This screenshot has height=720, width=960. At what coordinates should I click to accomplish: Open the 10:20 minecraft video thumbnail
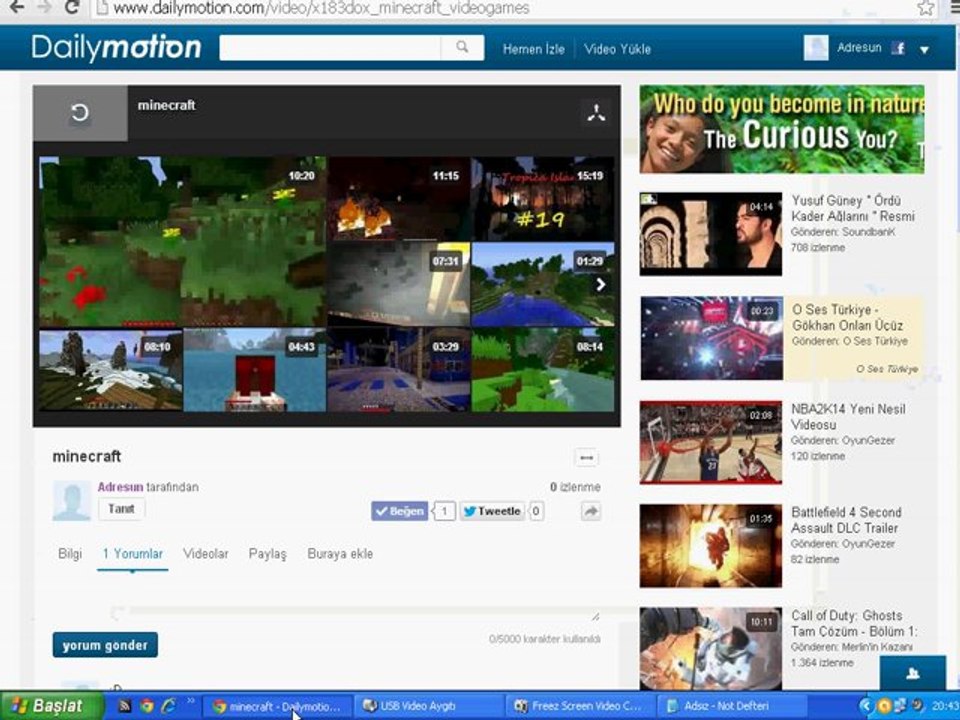click(182, 242)
